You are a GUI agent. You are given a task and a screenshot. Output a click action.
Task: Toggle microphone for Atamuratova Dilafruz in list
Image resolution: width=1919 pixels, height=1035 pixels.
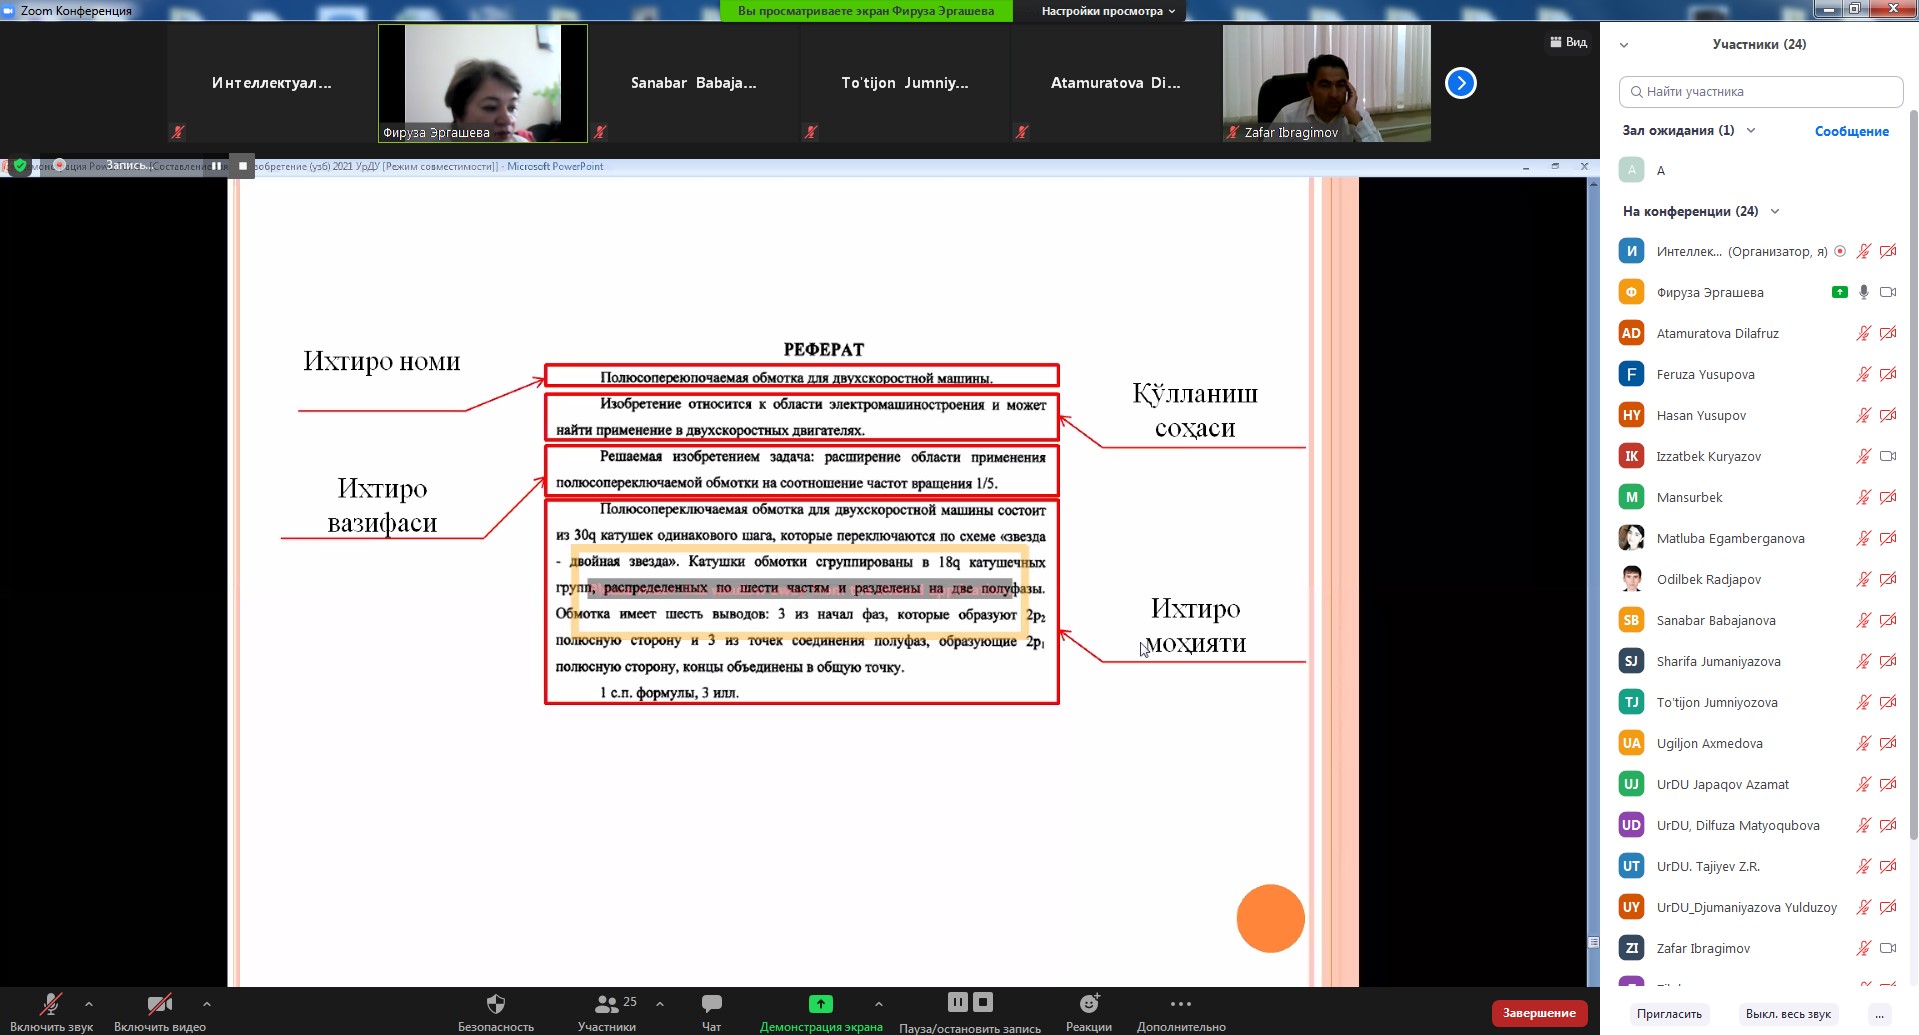(1863, 334)
